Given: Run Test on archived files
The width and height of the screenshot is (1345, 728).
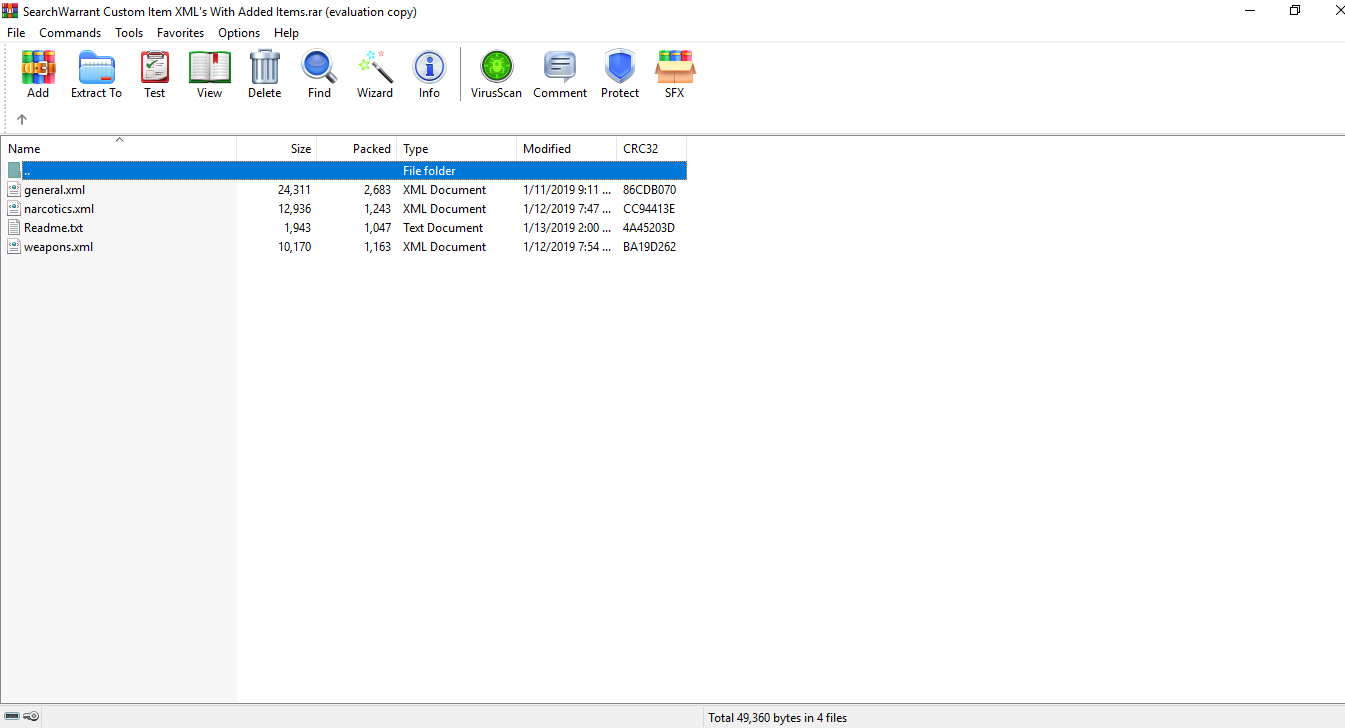Looking at the screenshot, I should [x=154, y=74].
